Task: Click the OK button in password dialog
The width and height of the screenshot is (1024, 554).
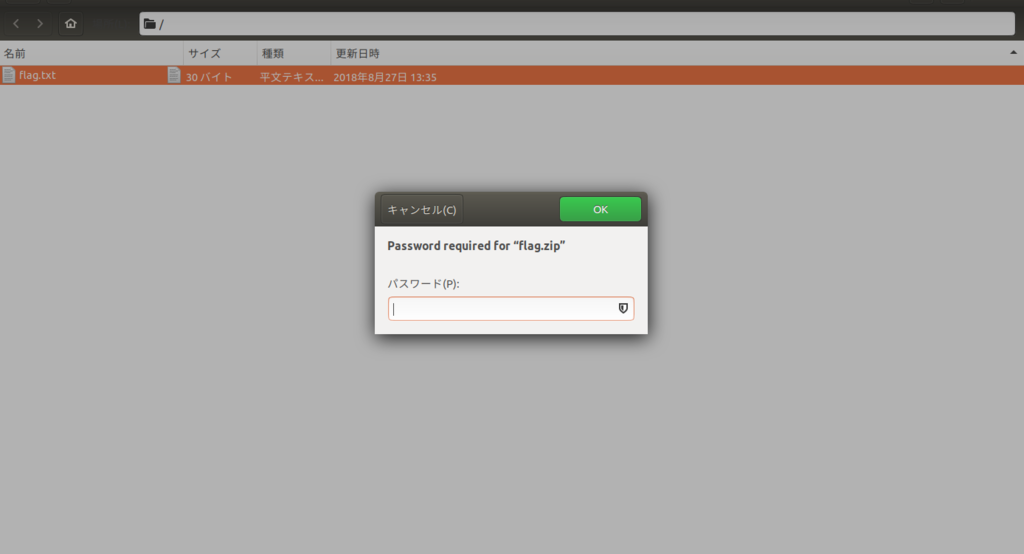Action: 600,209
